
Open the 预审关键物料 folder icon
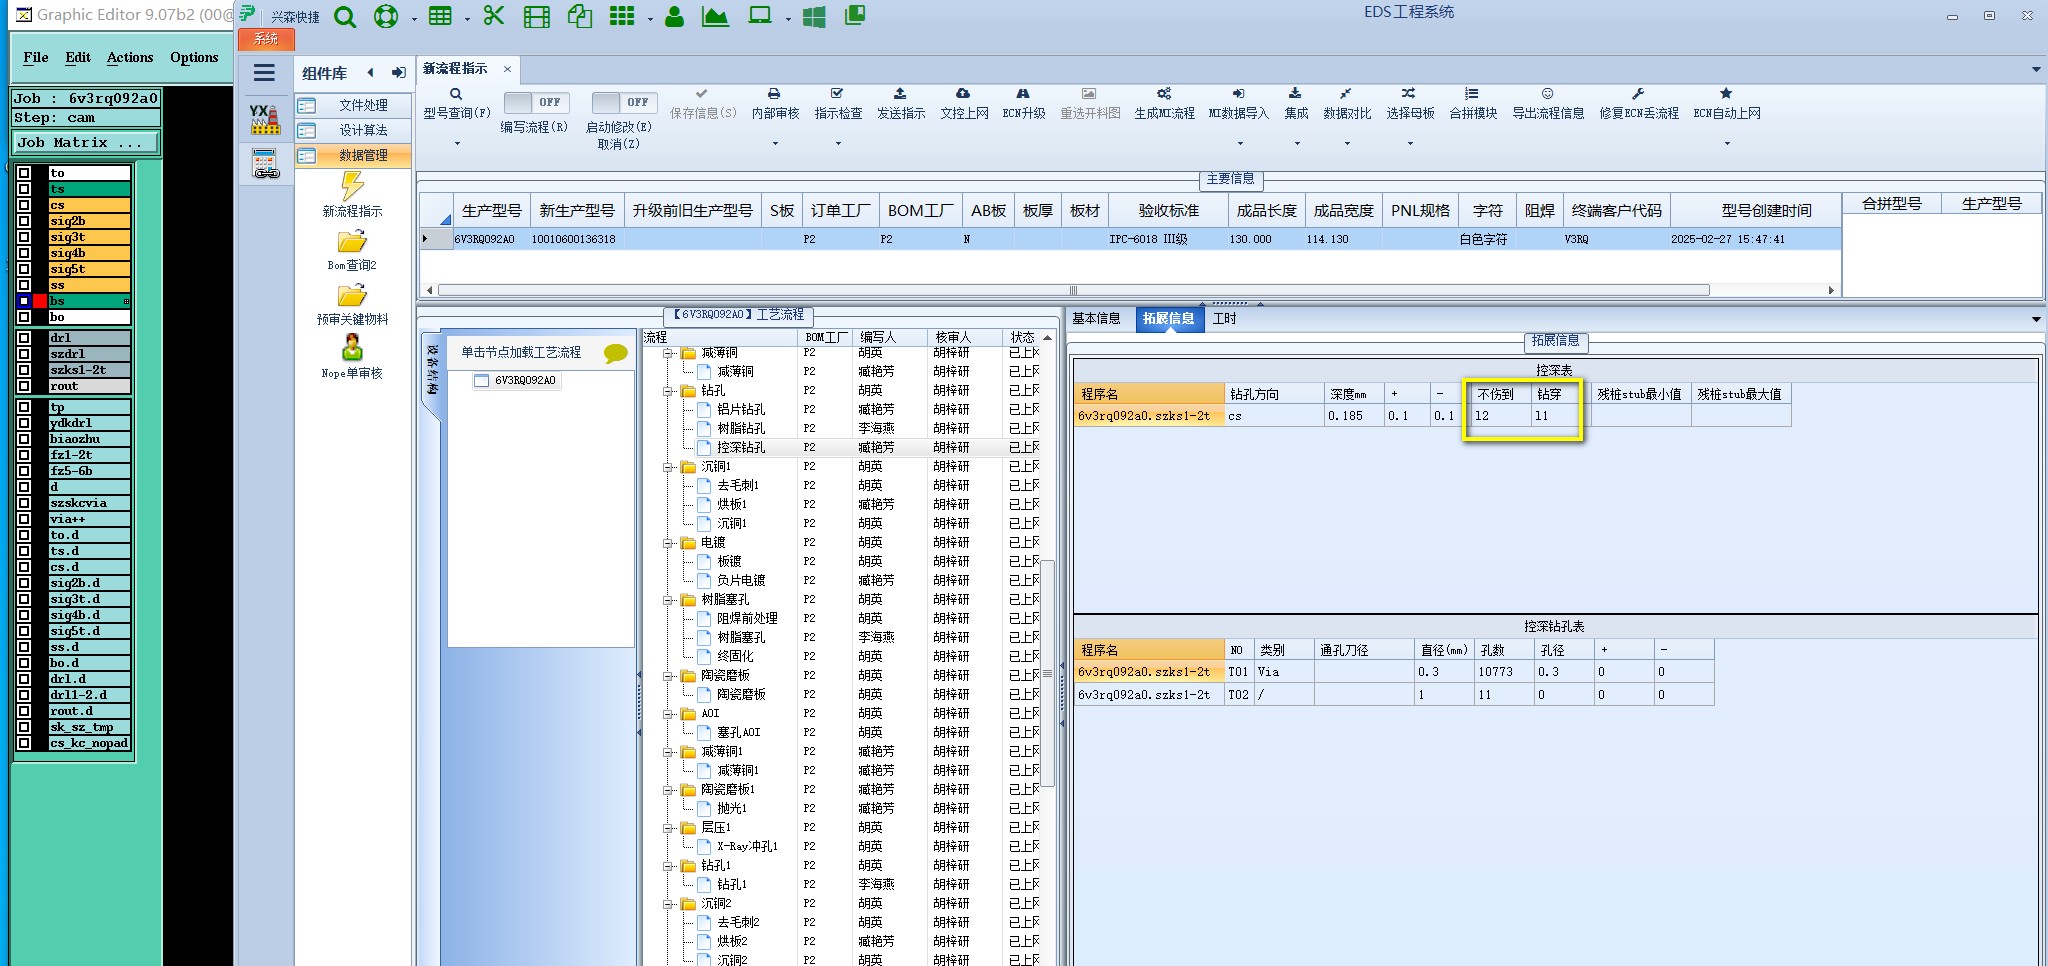352,296
